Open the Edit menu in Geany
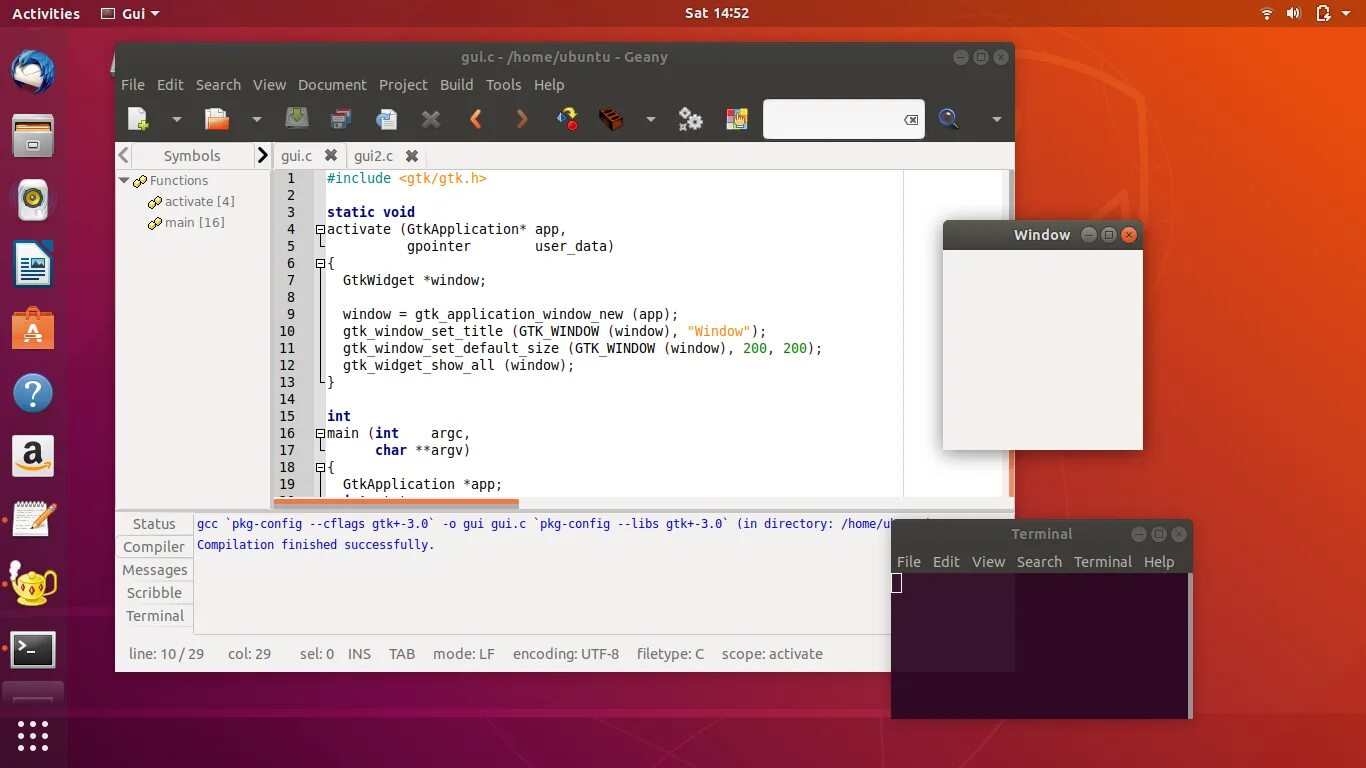This screenshot has height=768, width=1366. (170, 85)
